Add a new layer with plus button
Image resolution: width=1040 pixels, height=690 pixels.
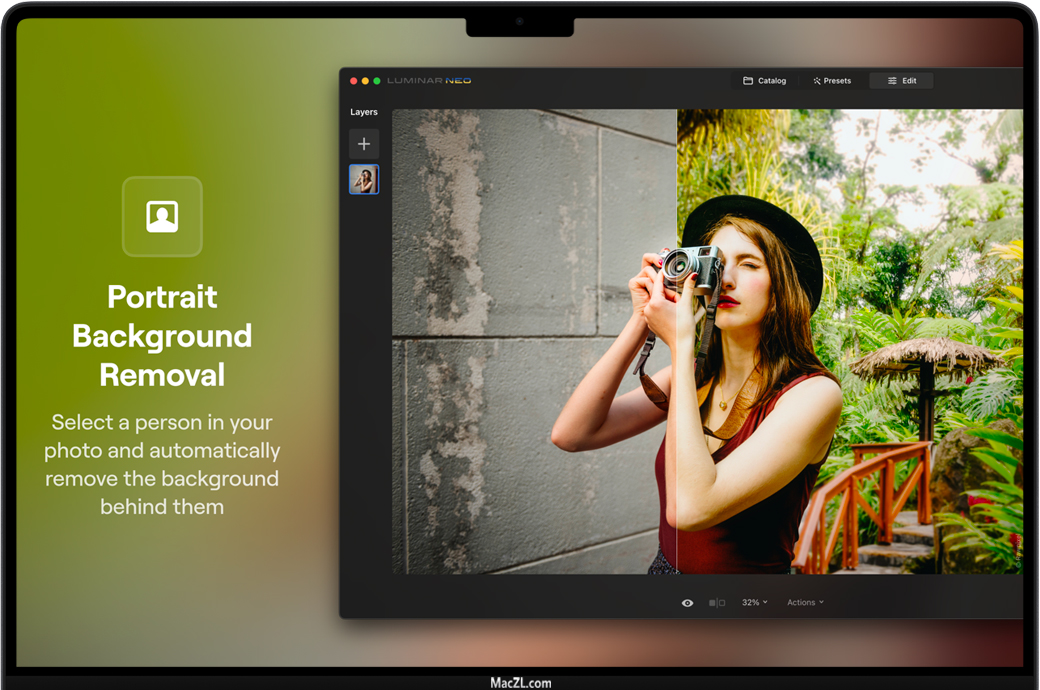pyautogui.click(x=364, y=144)
